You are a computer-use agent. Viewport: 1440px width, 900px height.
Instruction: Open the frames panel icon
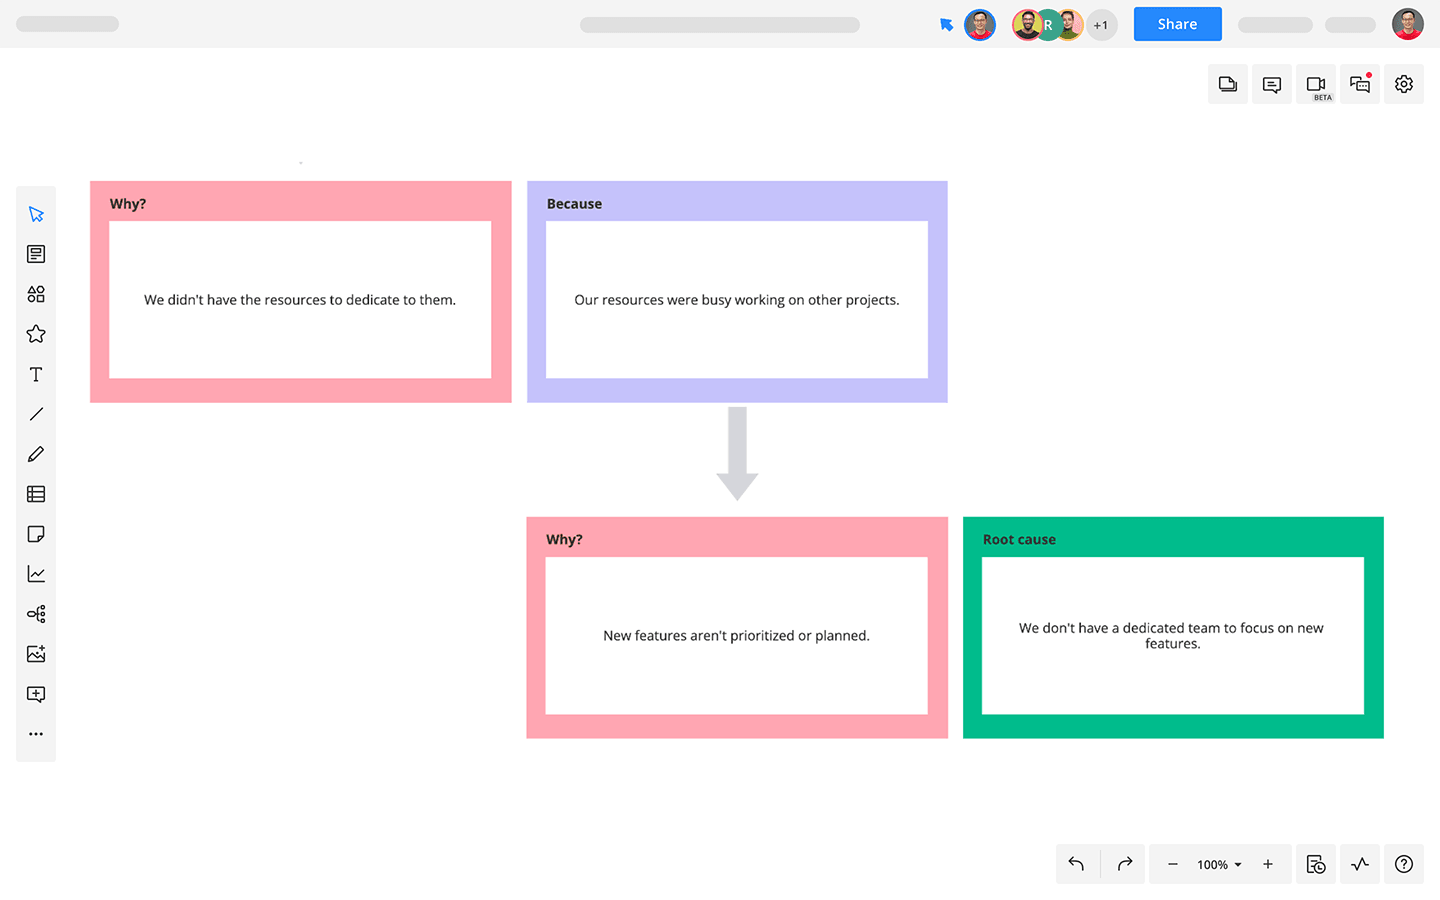(x=1228, y=84)
